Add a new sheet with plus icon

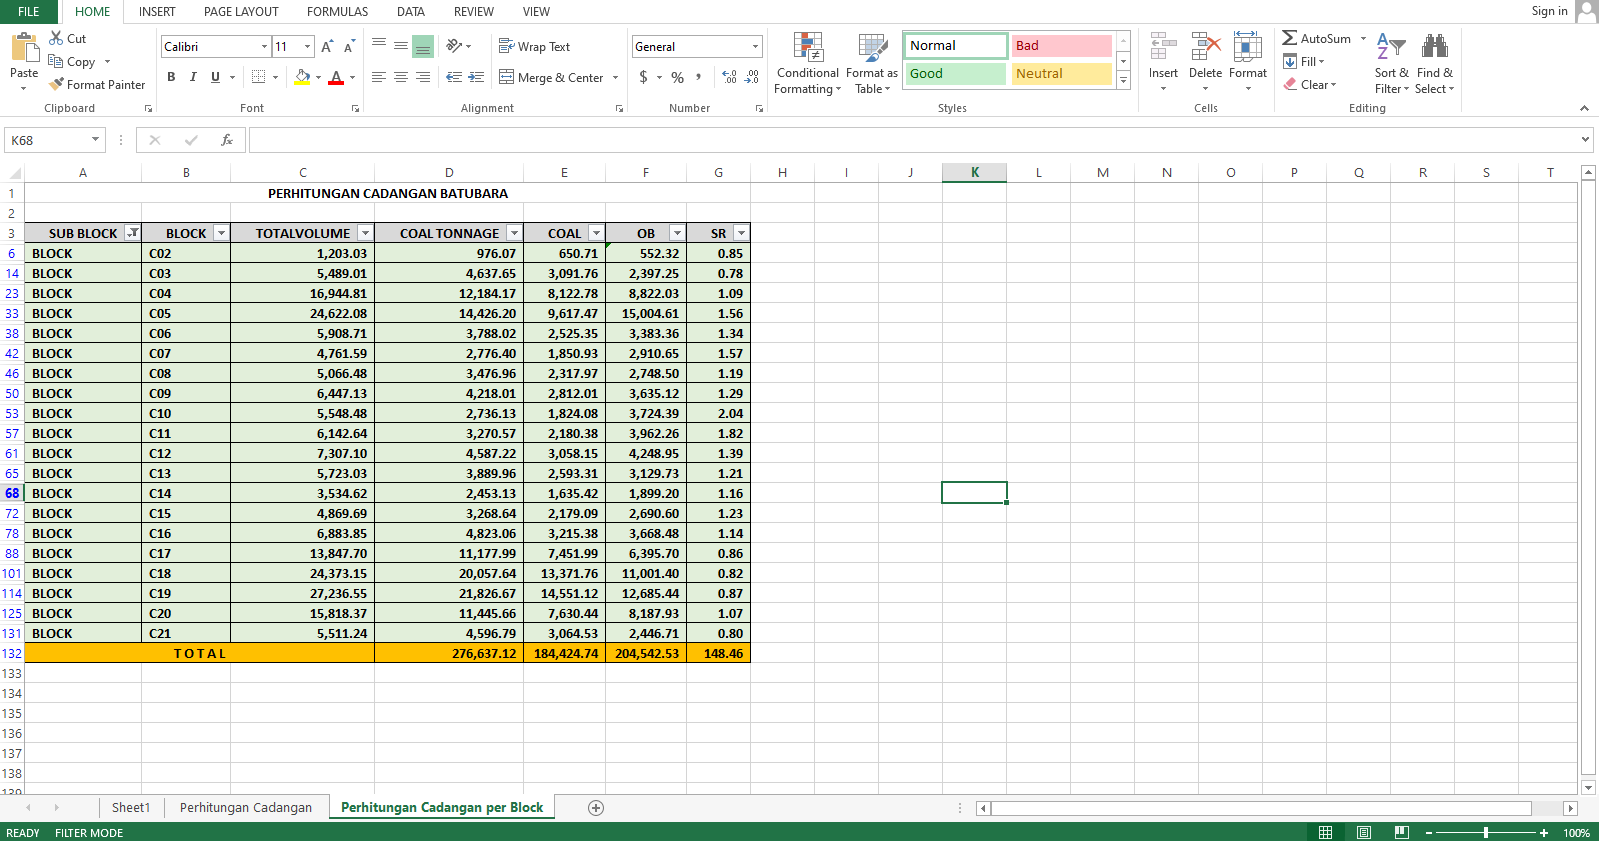[596, 808]
